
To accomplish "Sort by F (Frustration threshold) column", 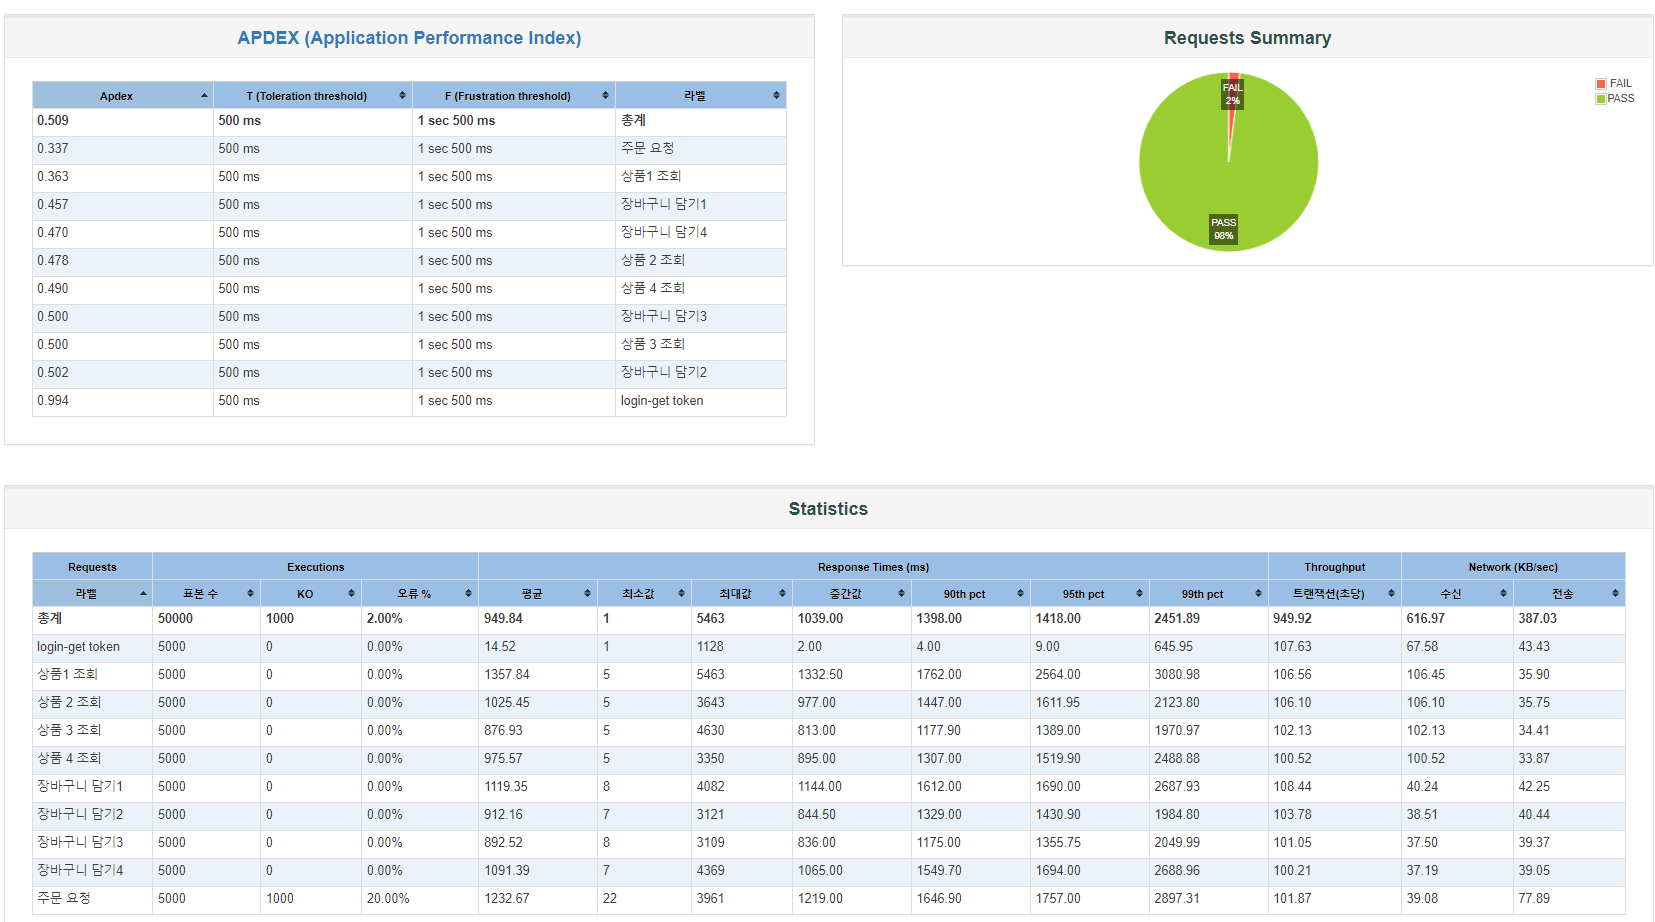I will point(513,96).
